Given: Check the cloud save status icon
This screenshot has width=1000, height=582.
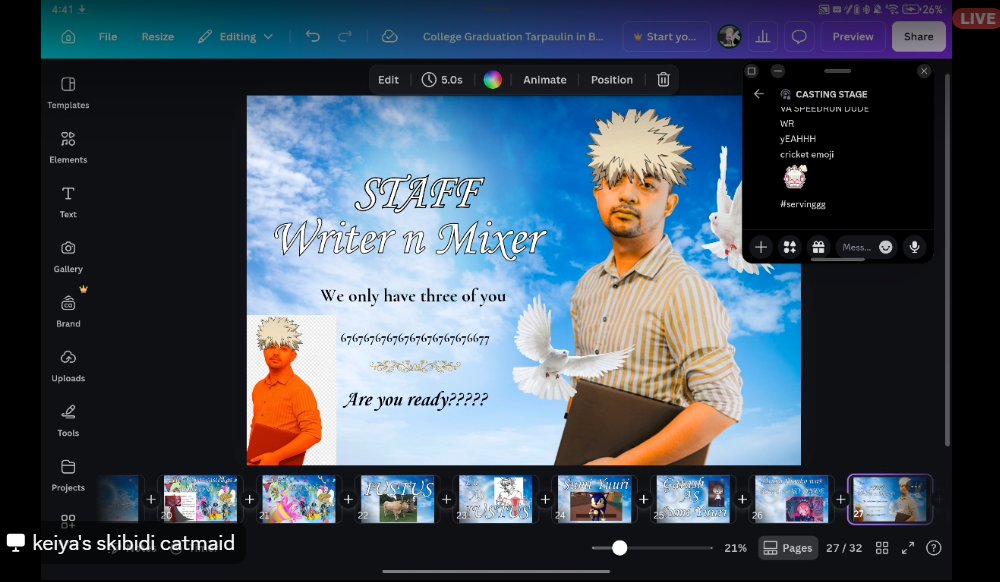Looking at the screenshot, I should (390, 37).
